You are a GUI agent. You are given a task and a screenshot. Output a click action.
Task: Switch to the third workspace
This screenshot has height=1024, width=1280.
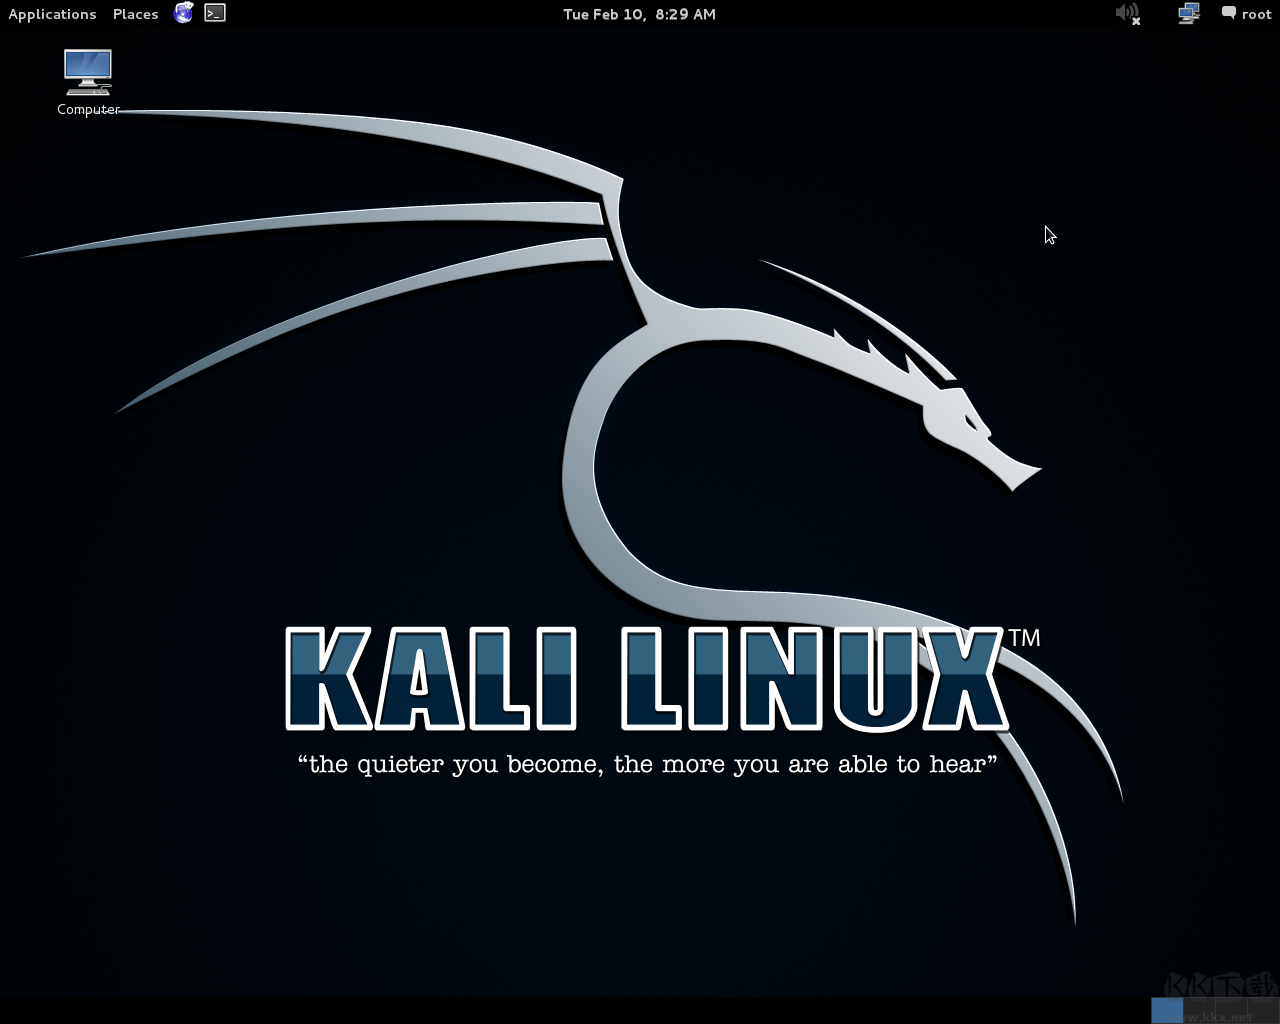(1230, 1010)
